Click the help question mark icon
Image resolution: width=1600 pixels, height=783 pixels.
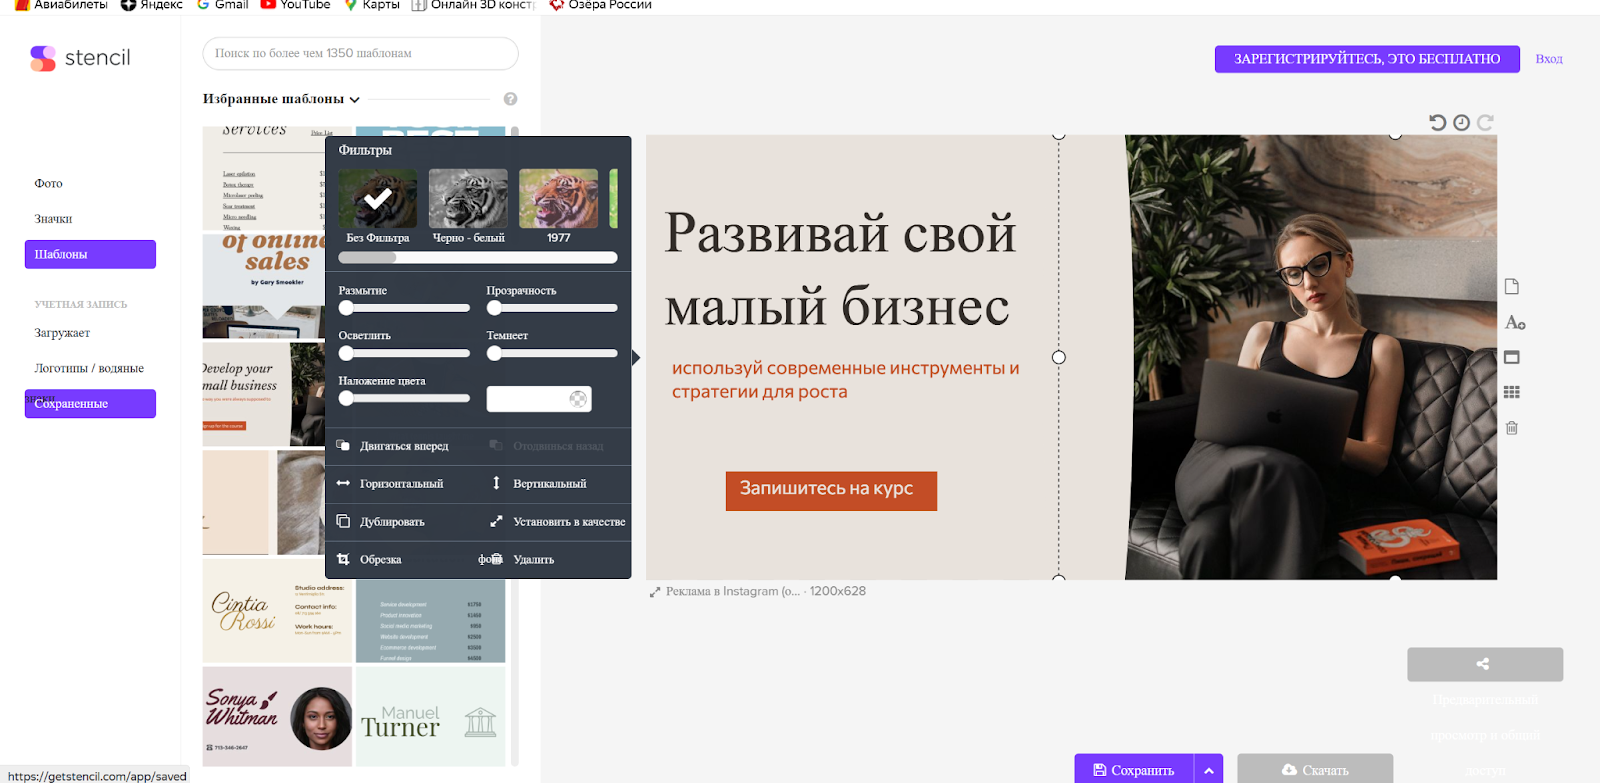pos(510,99)
